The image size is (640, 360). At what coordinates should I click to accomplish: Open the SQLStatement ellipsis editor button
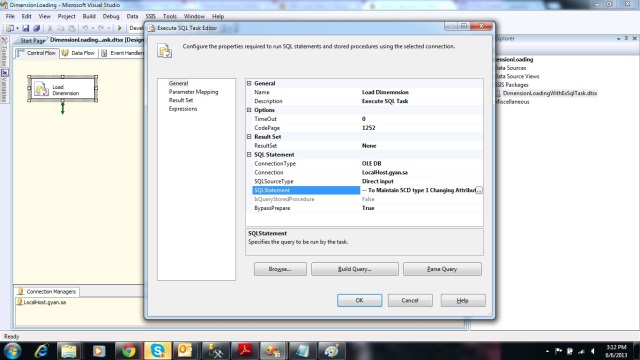click(479, 190)
